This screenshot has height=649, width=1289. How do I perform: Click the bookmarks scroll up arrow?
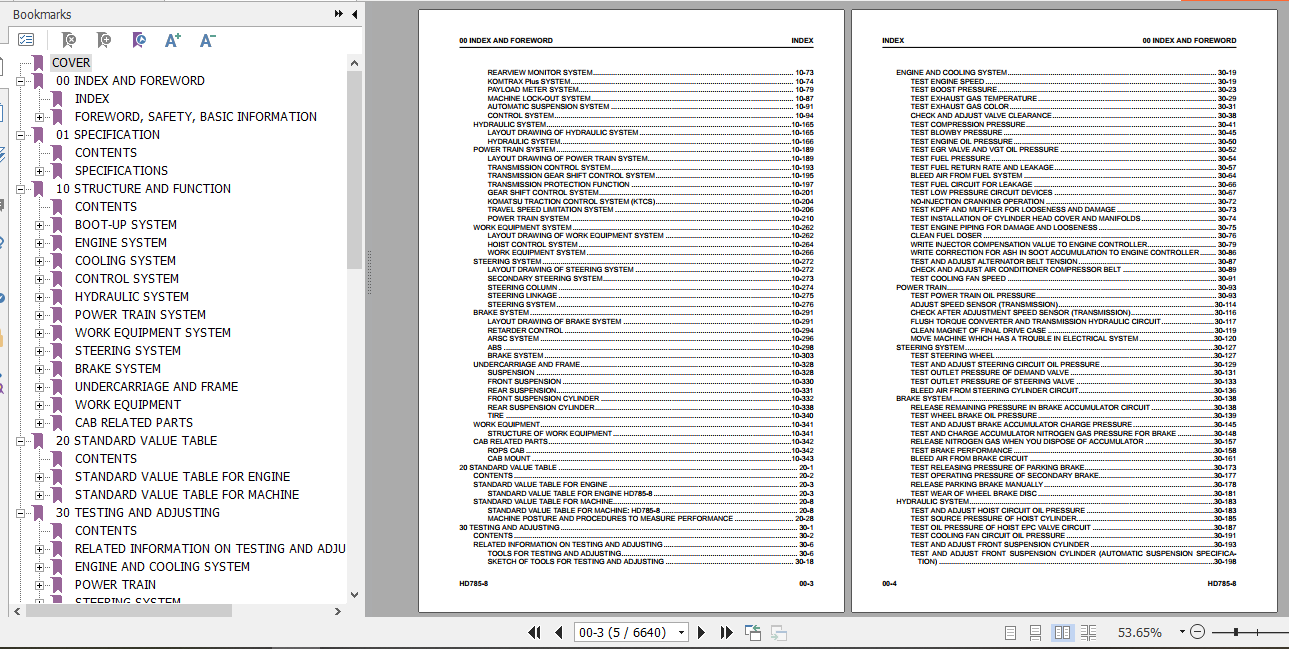tap(354, 62)
